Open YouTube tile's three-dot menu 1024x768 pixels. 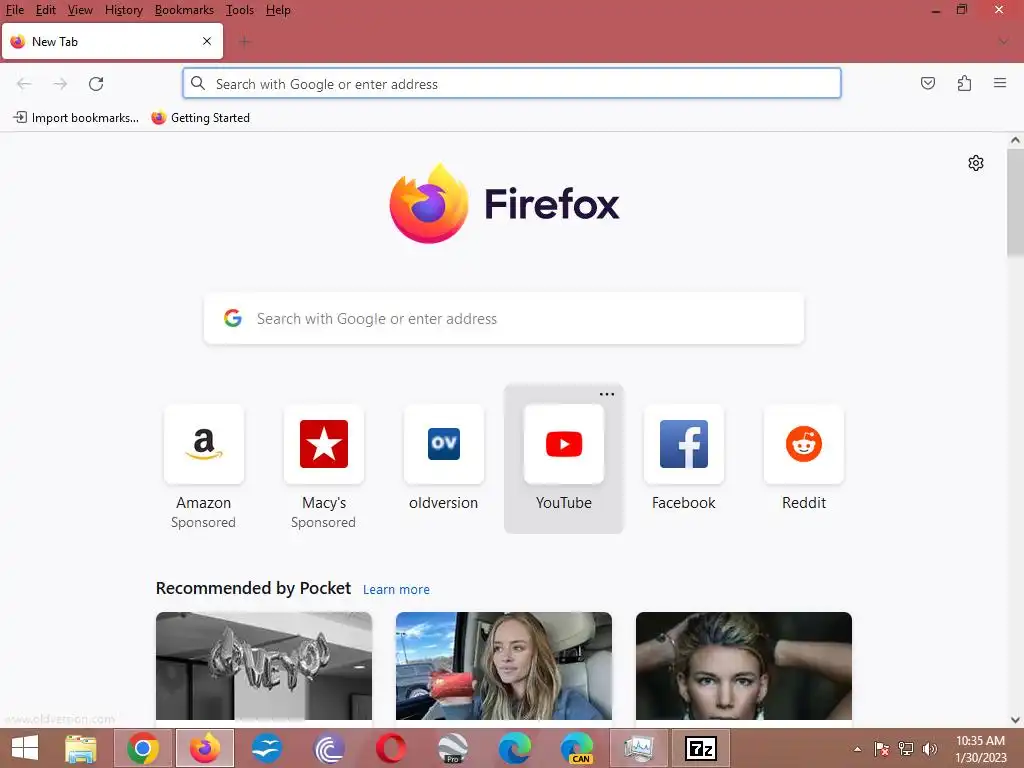[607, 394]
